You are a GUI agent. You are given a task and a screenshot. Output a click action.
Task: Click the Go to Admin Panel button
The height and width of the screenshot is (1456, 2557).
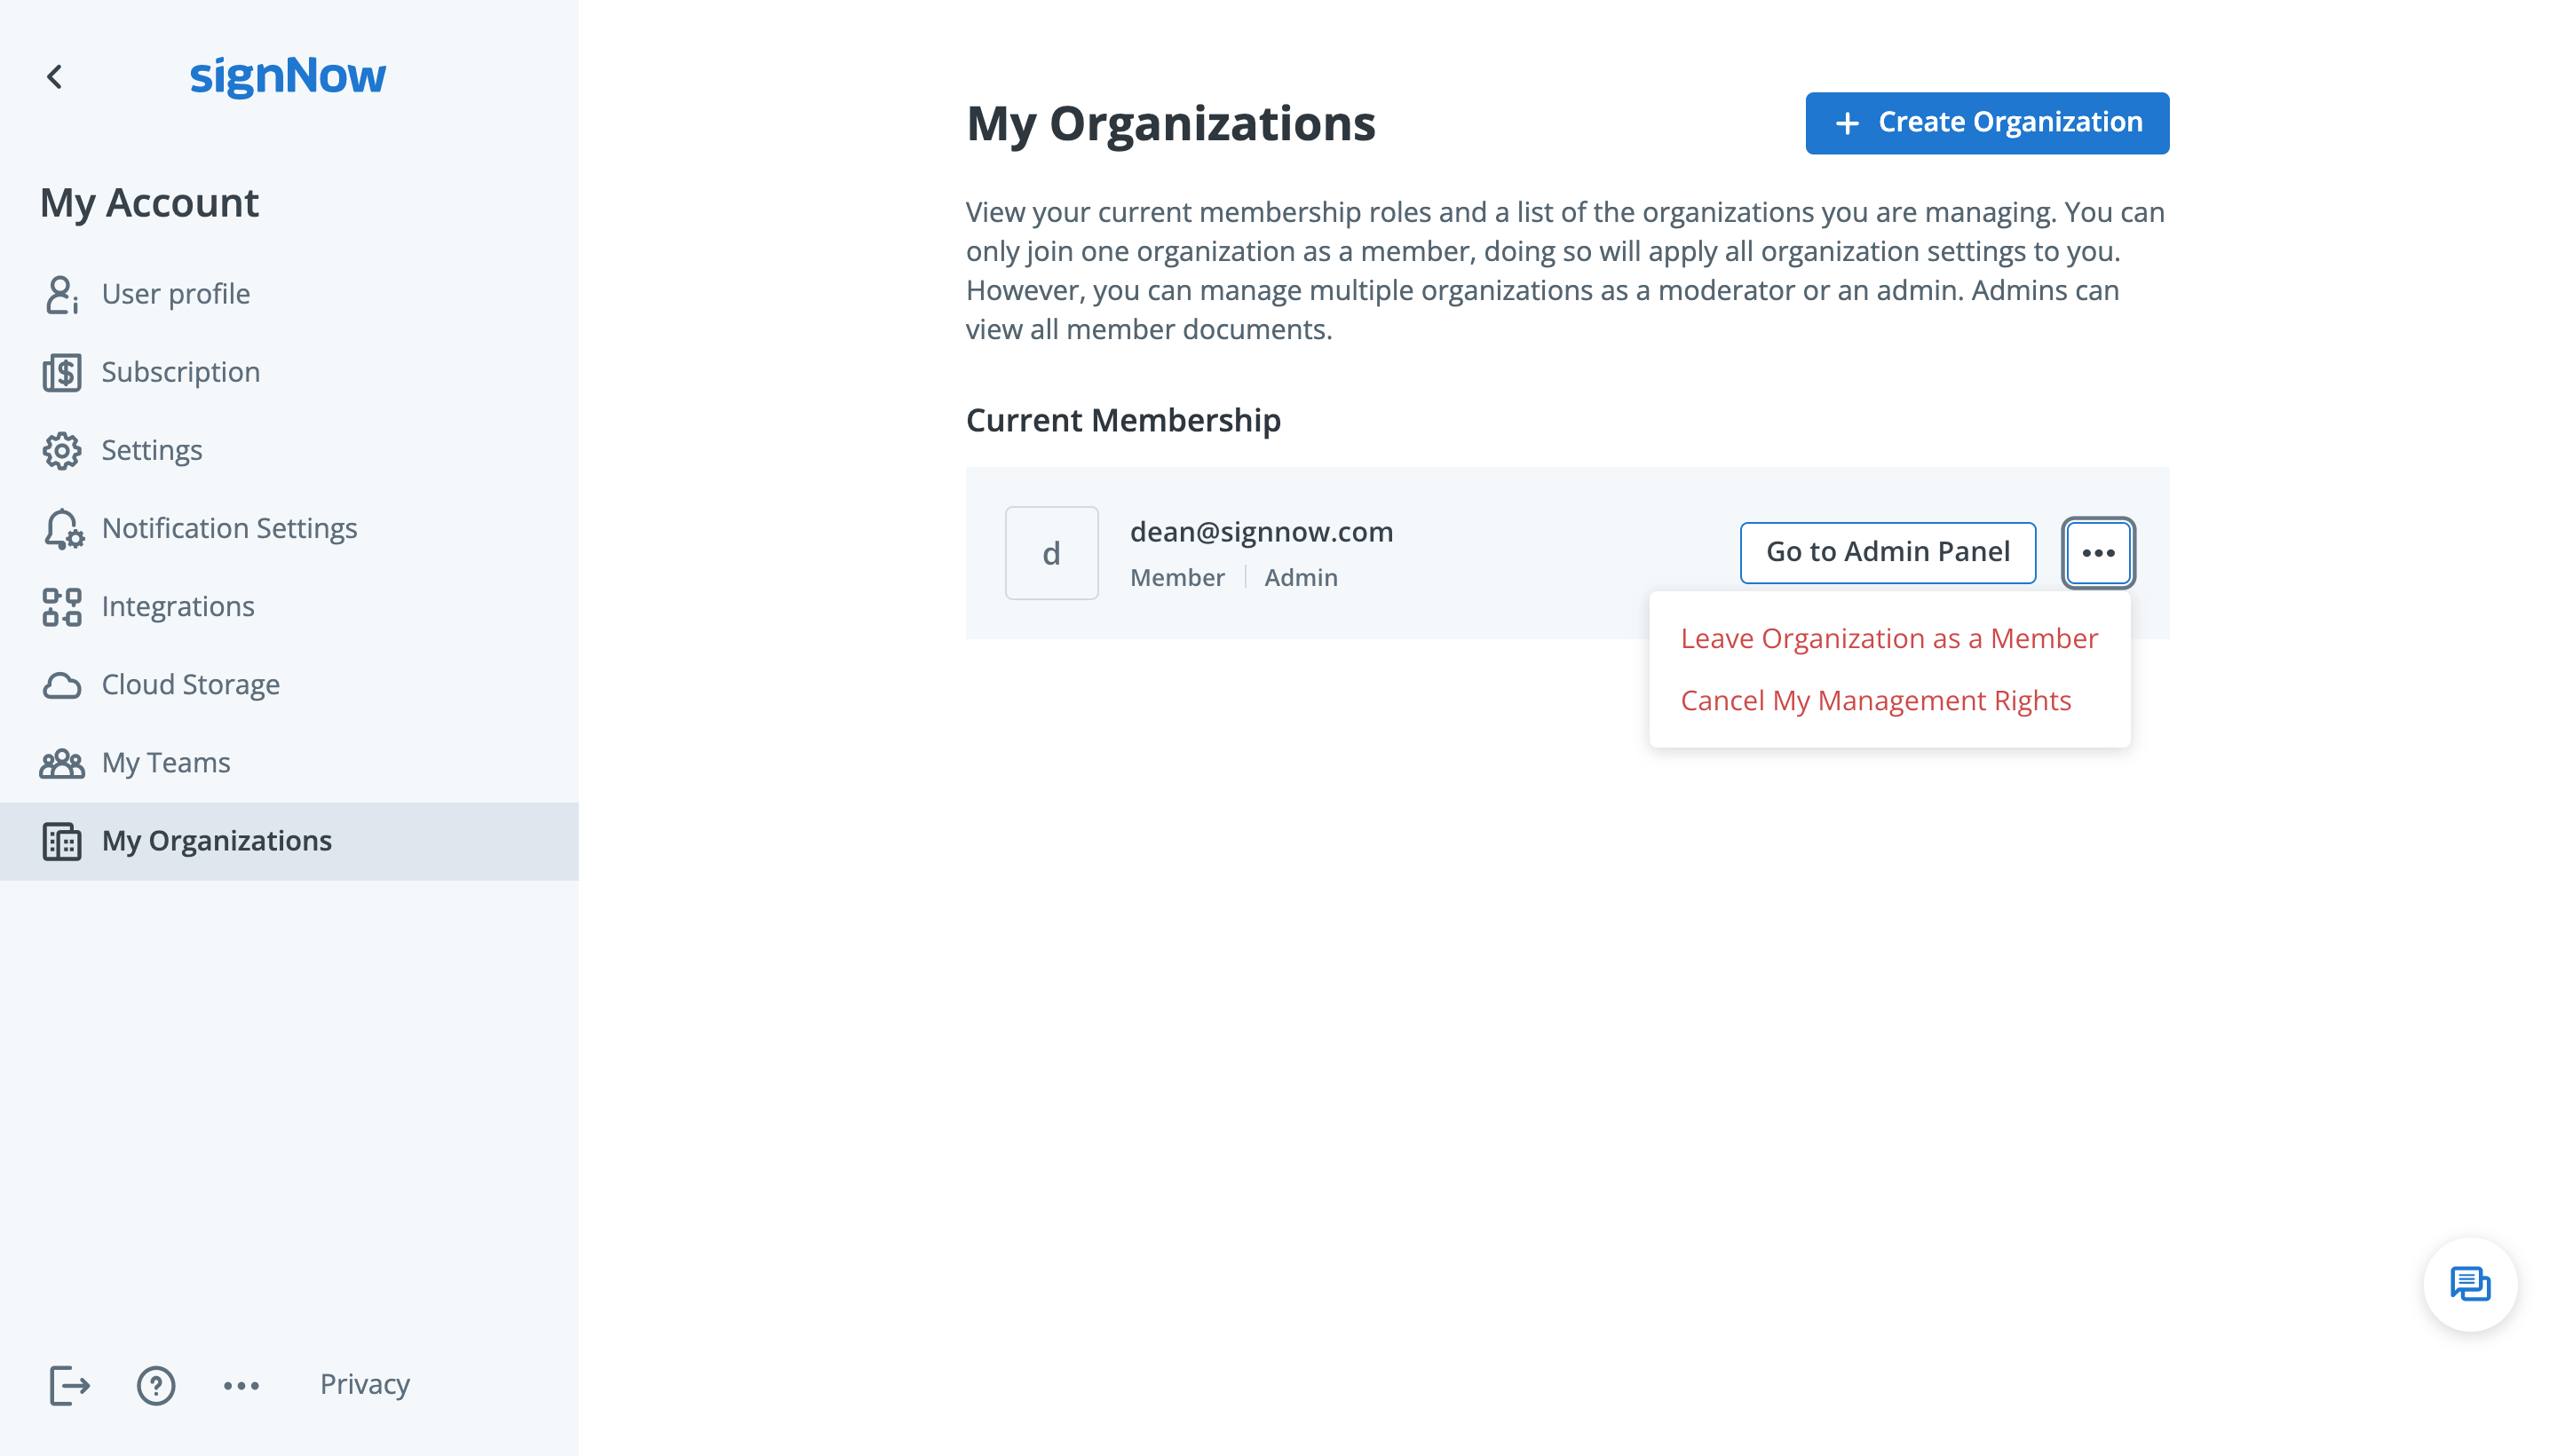(x=1888, y=551)
